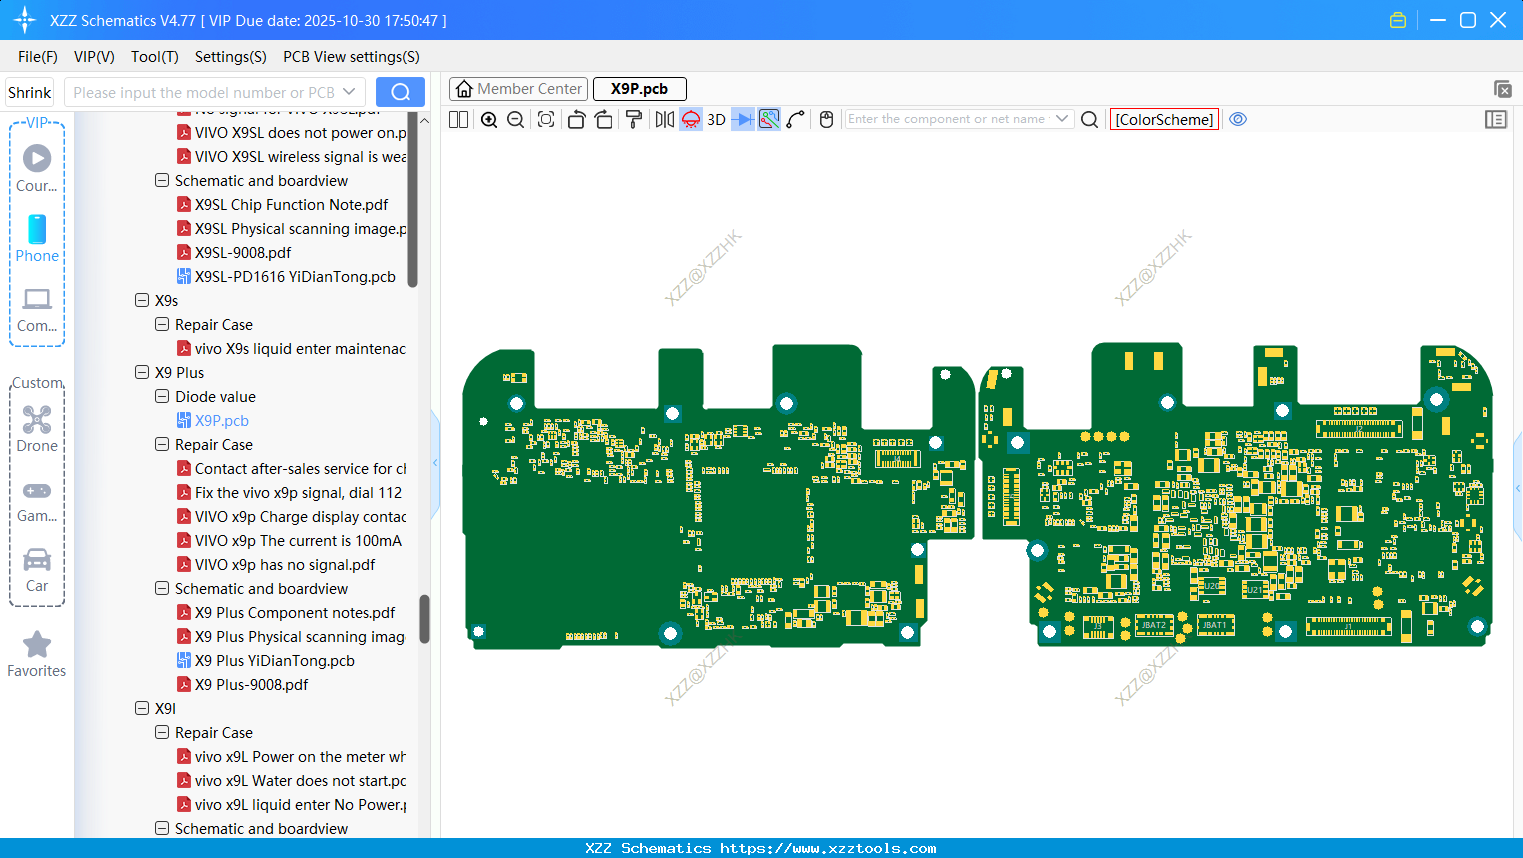Open the Game console category
This screenshot has height=858, width=1523.
coord(37,501)
